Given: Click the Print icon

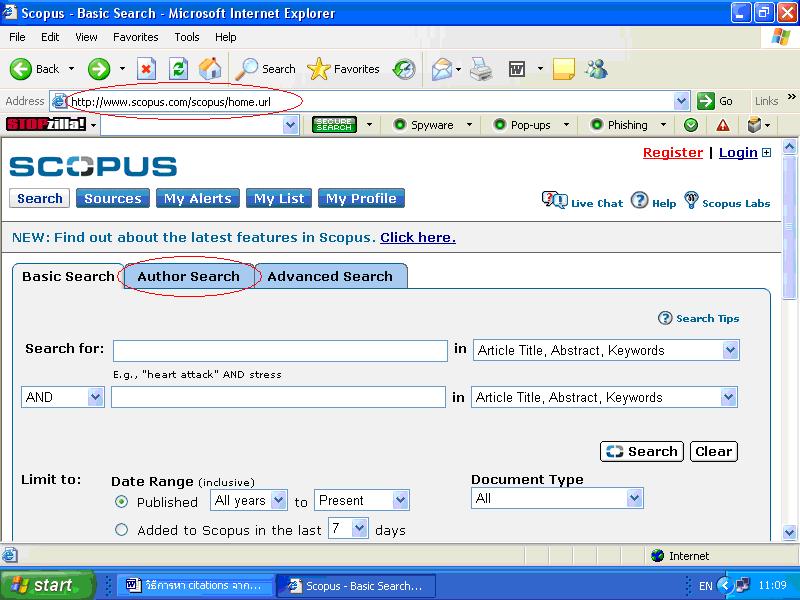Looking at the screenshot, I should (x=481, y=69).
